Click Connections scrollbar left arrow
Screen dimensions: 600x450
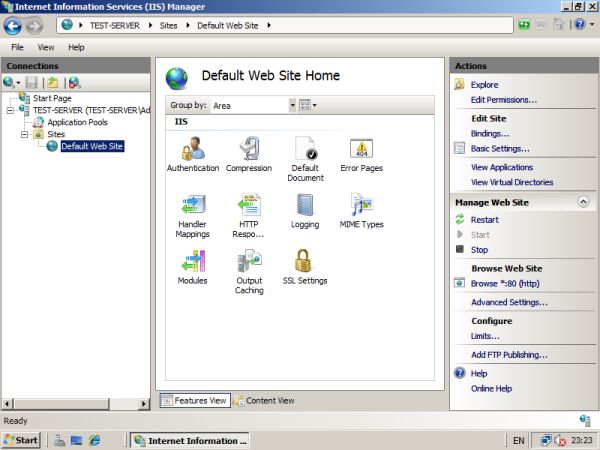pos(7,404)
